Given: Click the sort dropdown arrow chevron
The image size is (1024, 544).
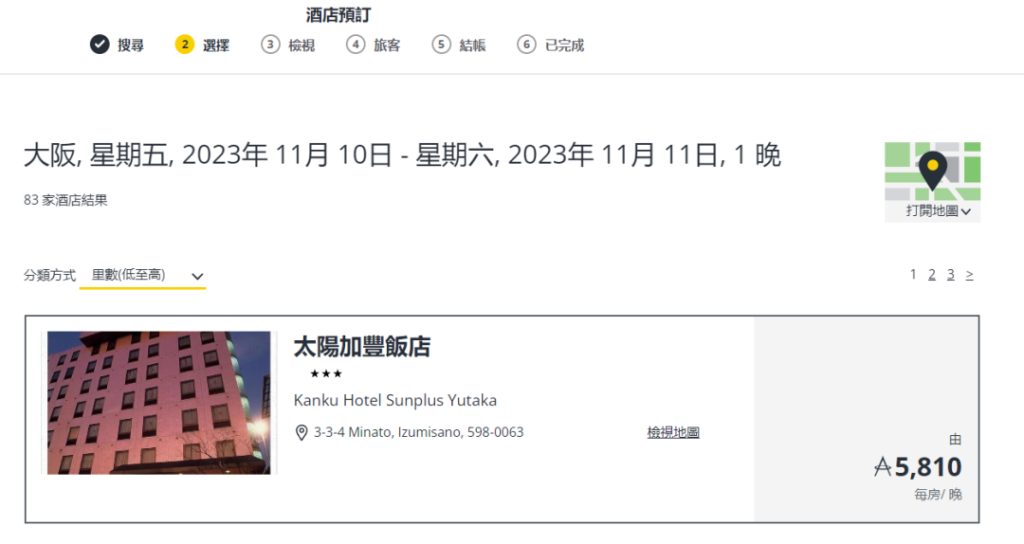Looking at the screenshot, I should [197, 276].
